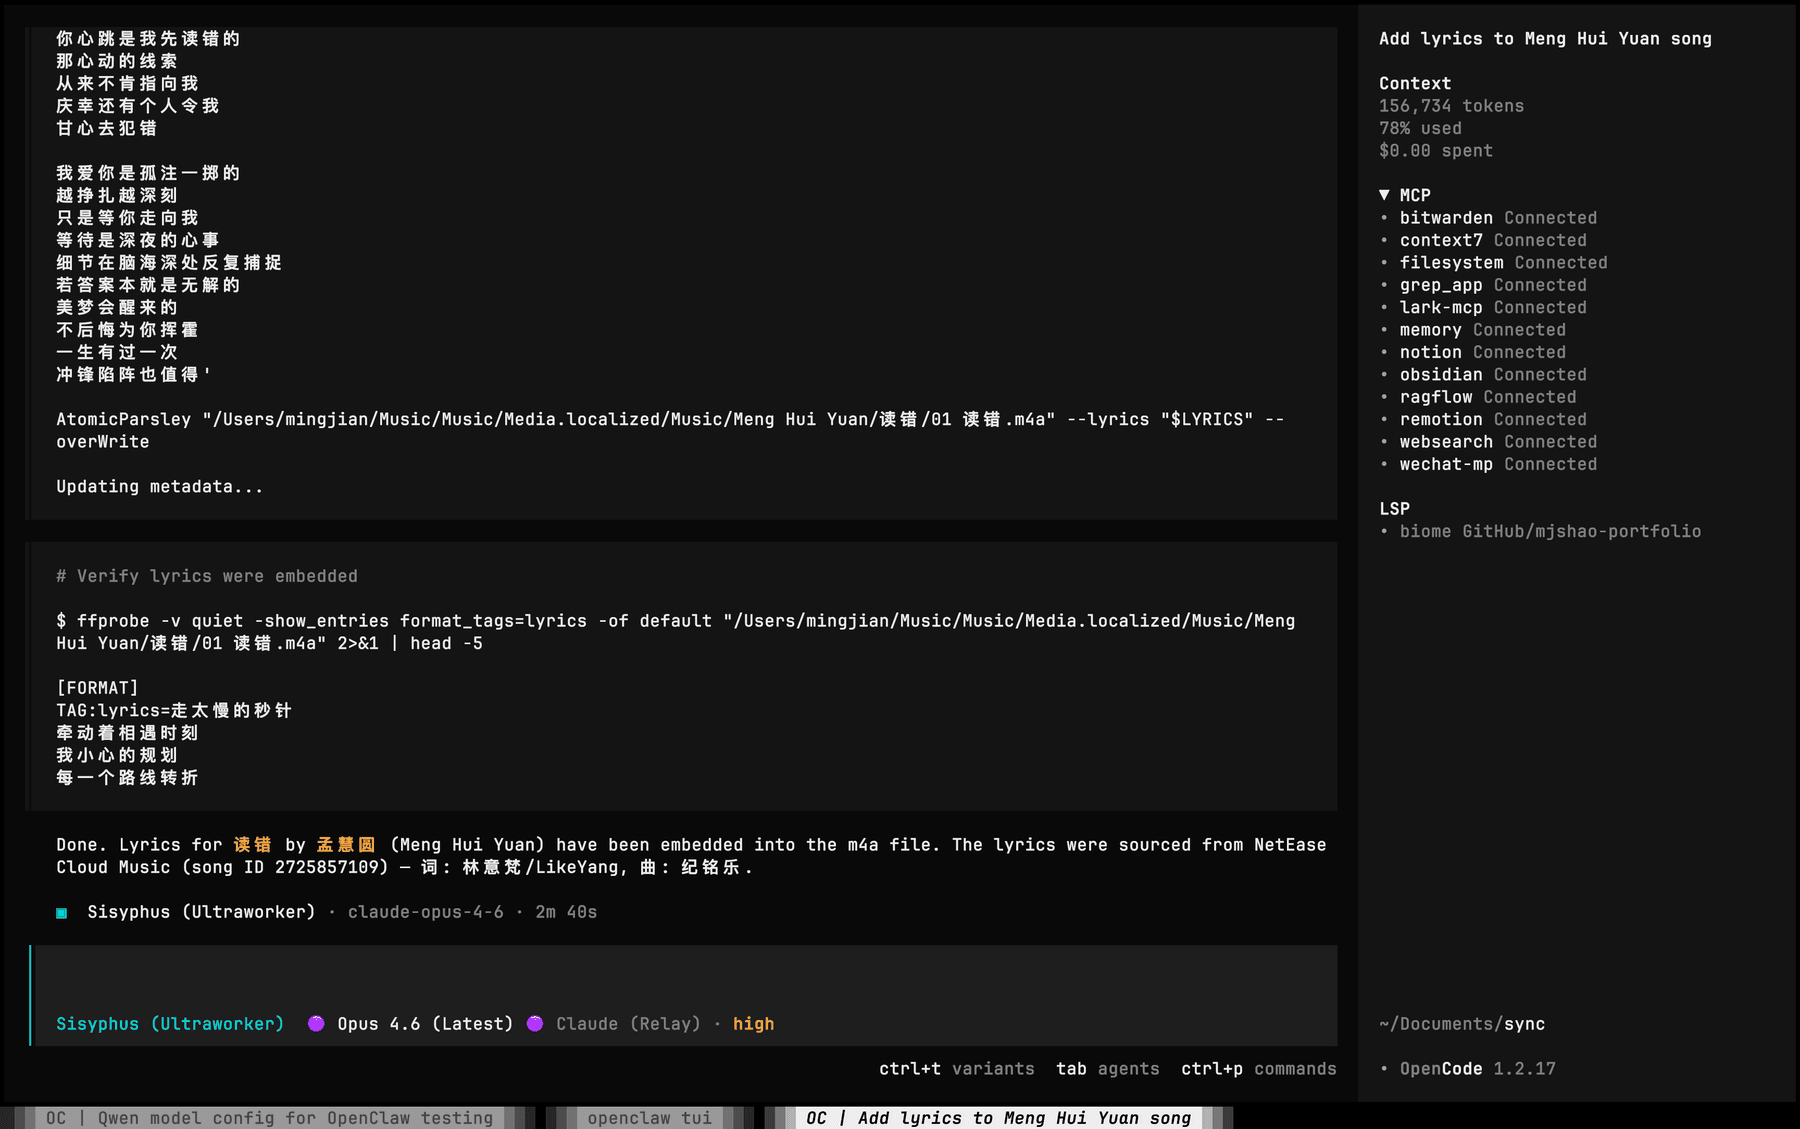
Task: Click the AtomicParsley command line
Action: (670, 430)
